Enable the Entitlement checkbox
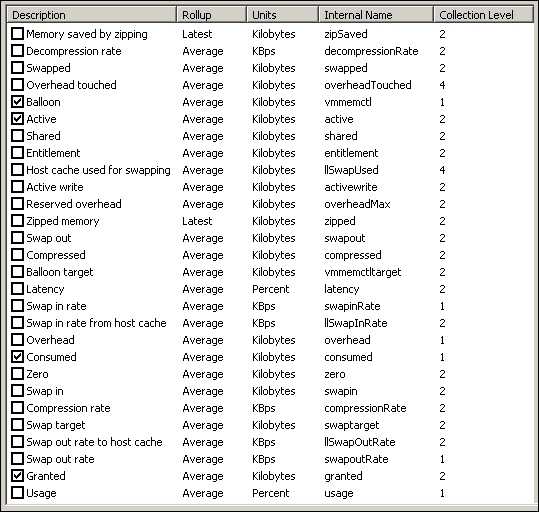The width and height of the screenshot is (539, 512). click(x=17, y=153)
